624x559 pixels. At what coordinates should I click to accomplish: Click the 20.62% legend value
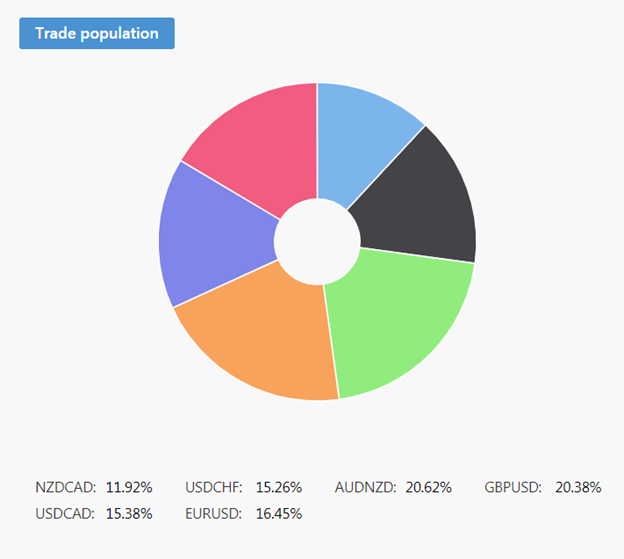[x=429, y=488]
